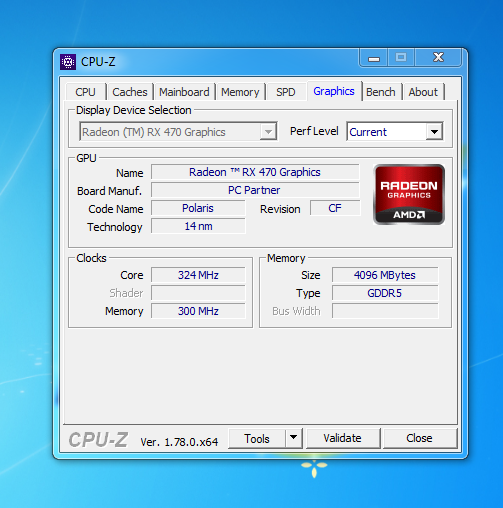
Task: Open the About tab
Action: click(423, 92)
